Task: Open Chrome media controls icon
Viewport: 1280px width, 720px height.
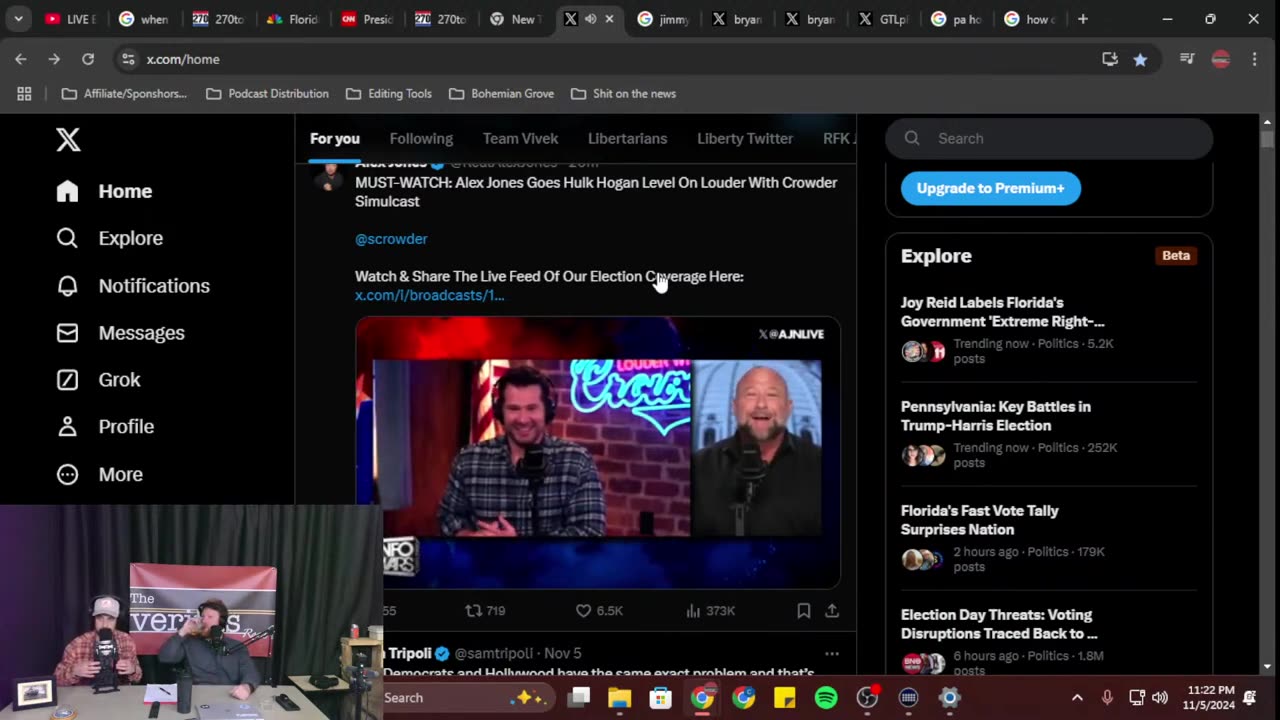Action: [1187, 59]
